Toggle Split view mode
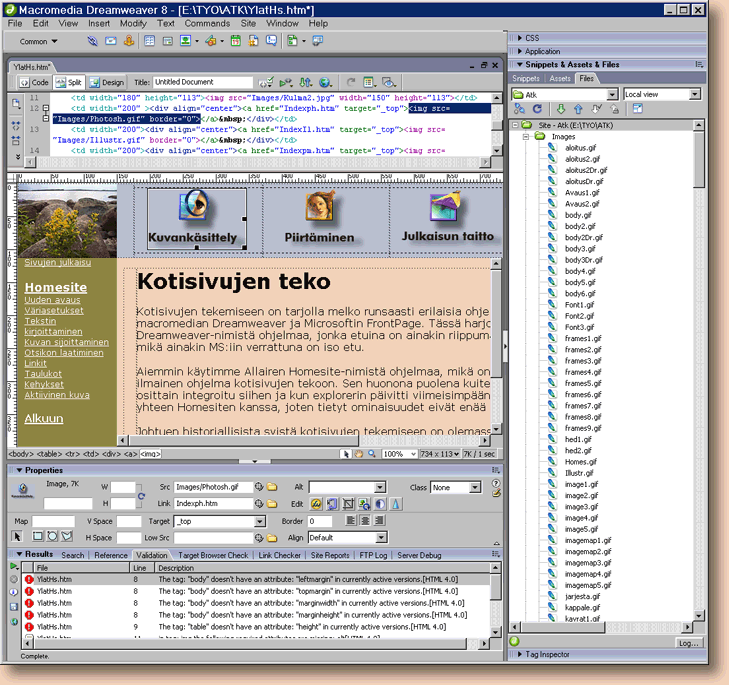 tap(69, 83)
